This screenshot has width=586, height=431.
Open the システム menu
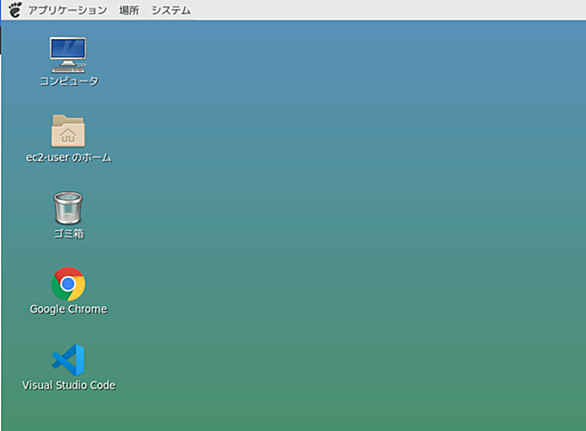pos(171,10)
